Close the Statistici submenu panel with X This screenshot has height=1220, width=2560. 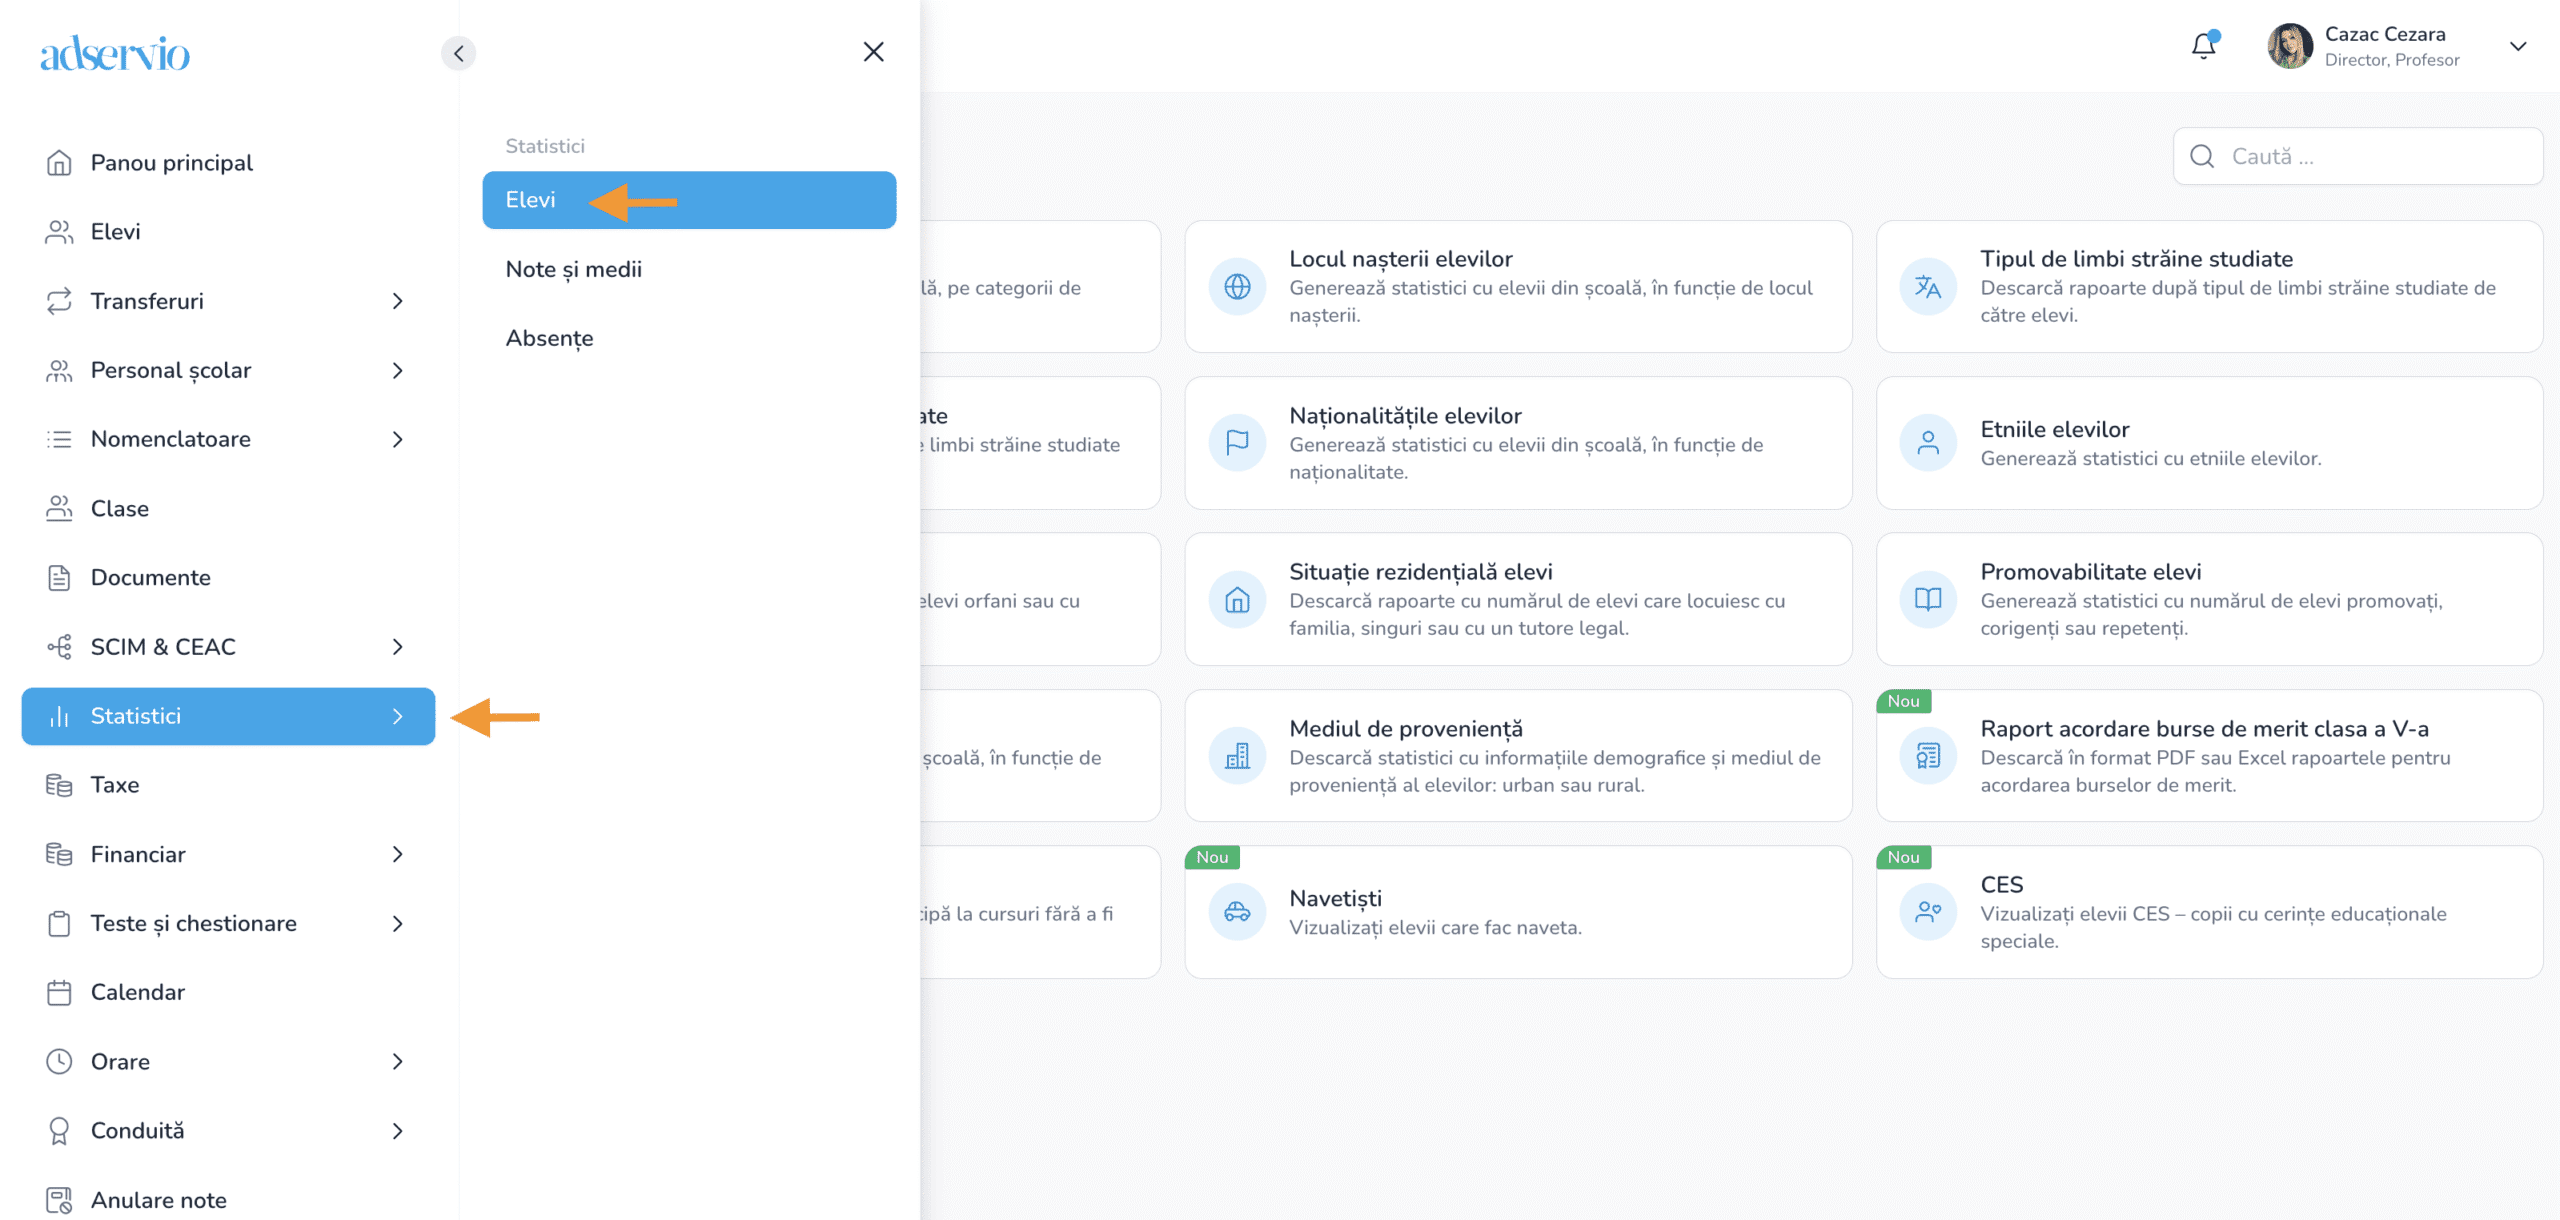[873, 52]
